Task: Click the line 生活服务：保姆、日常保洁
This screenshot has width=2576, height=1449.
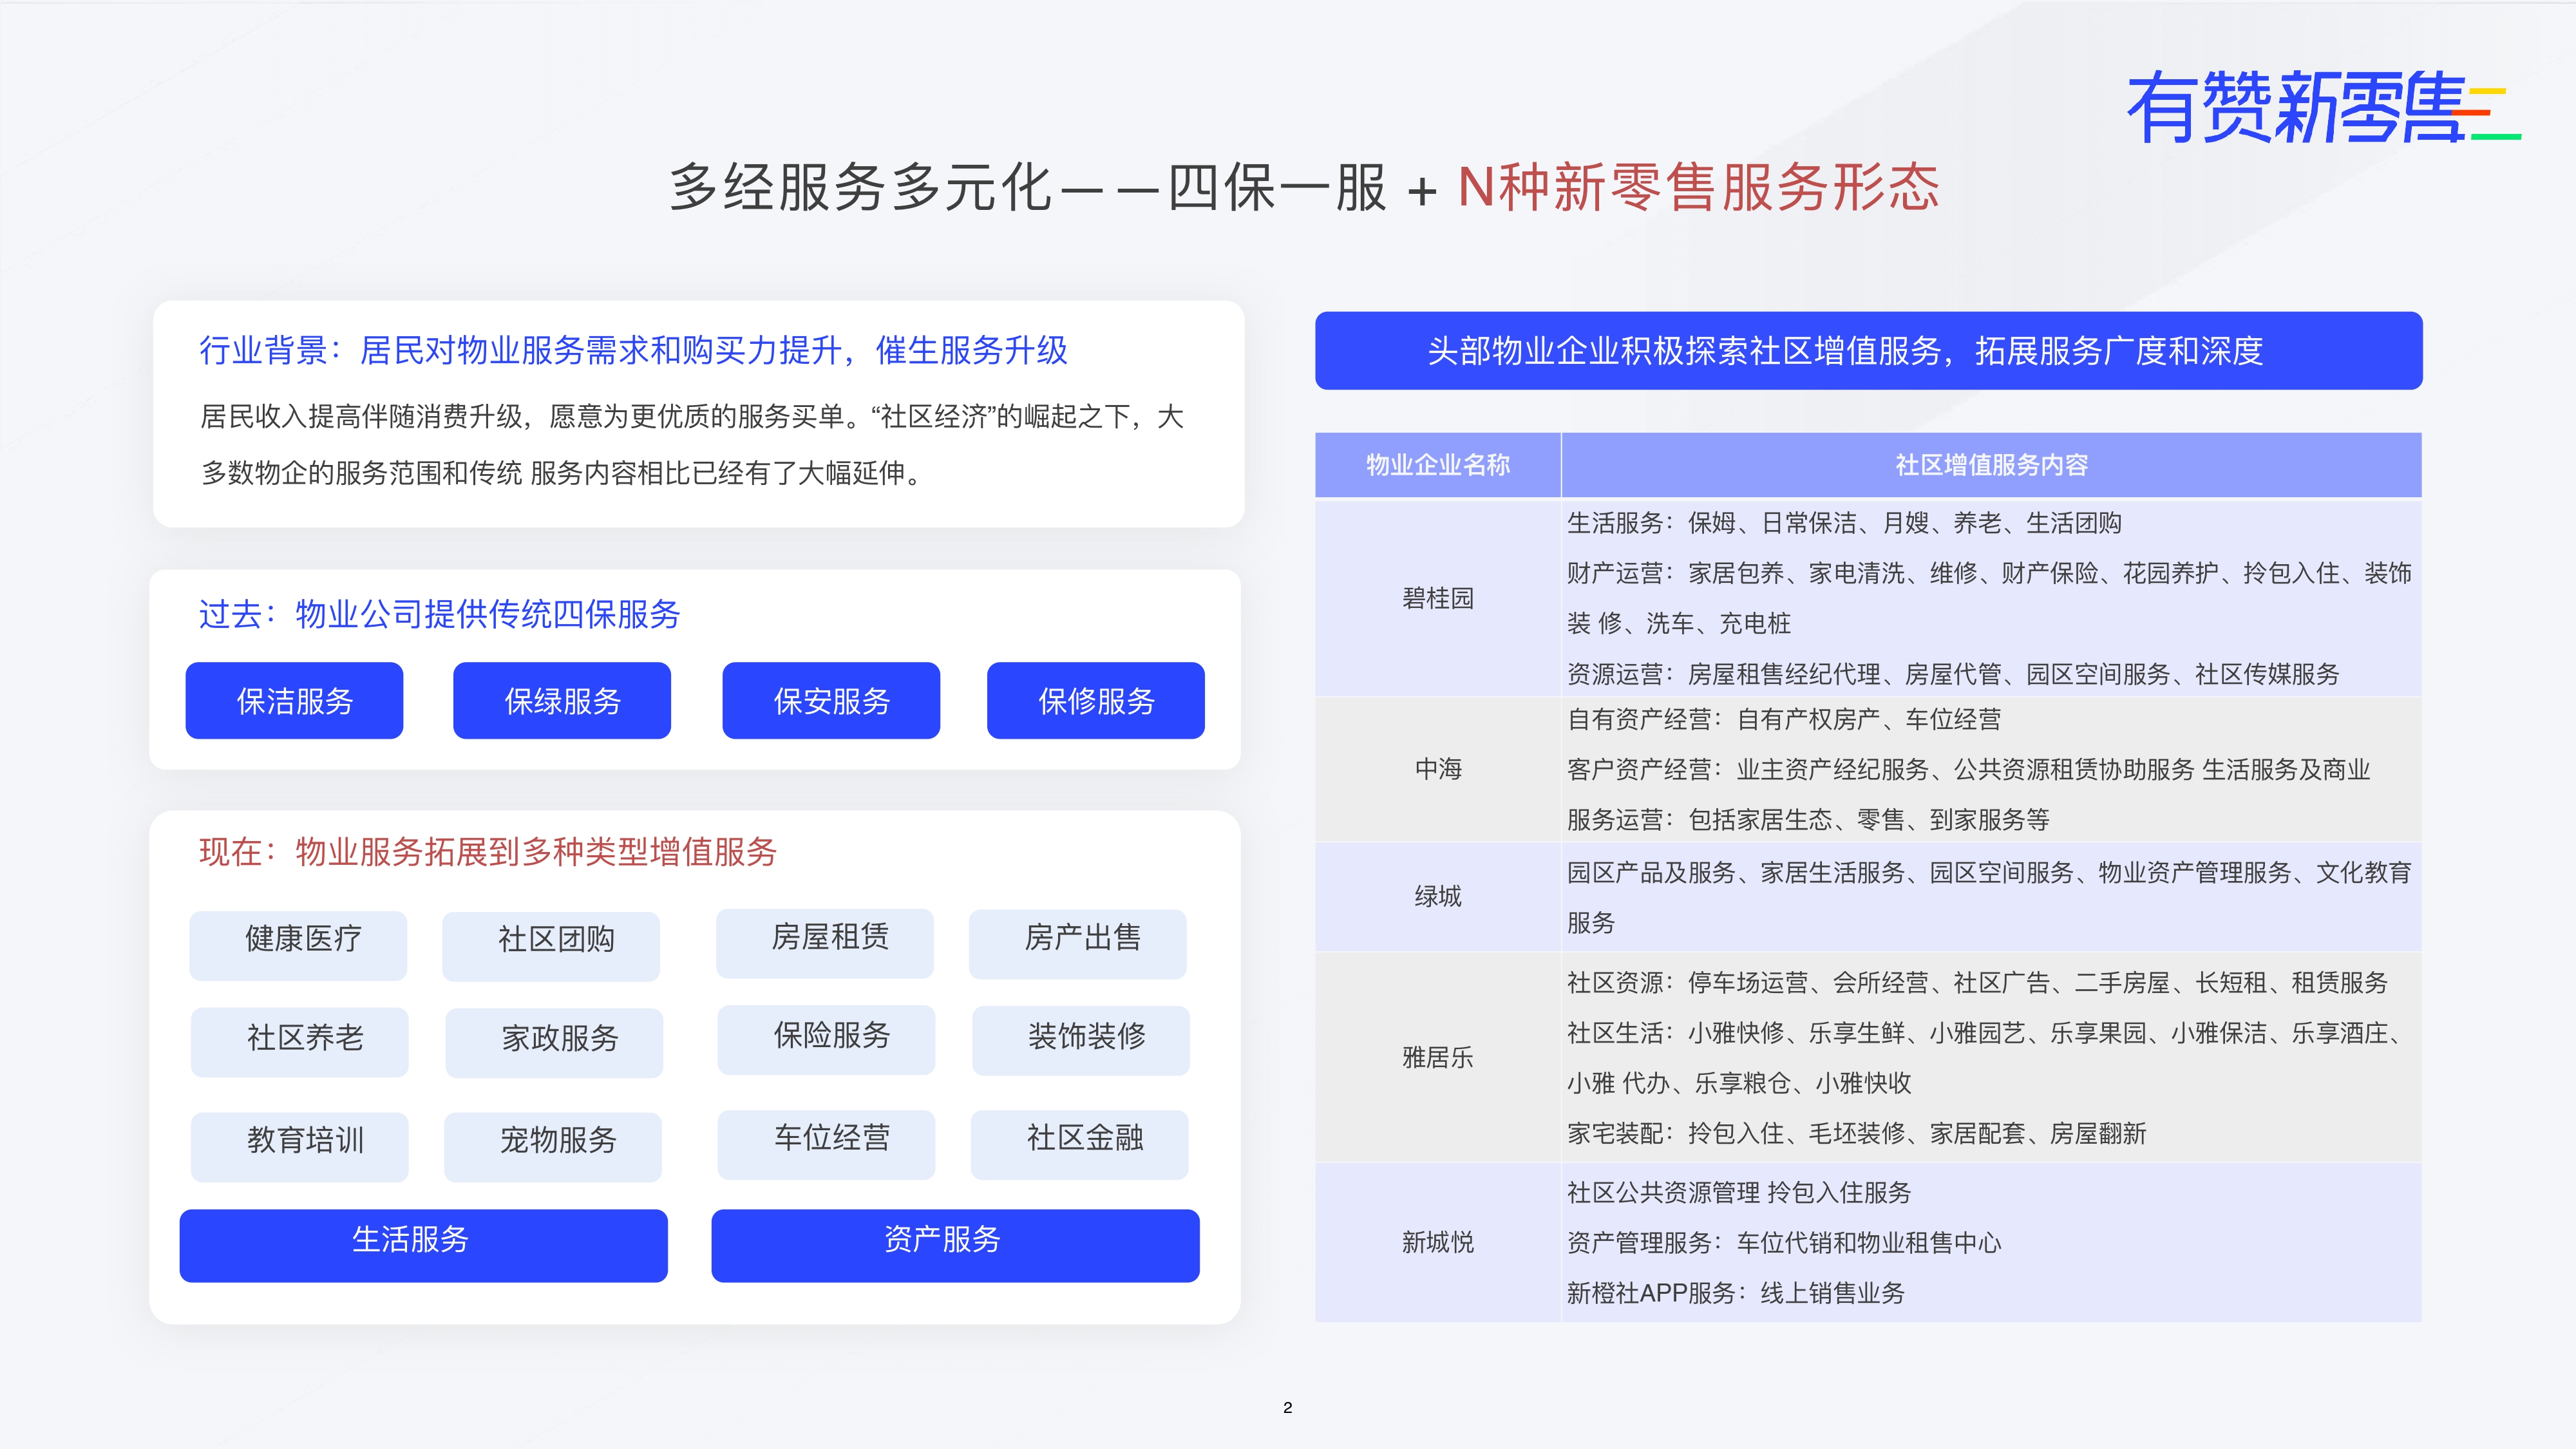Action: click(x=1844, y=523)
